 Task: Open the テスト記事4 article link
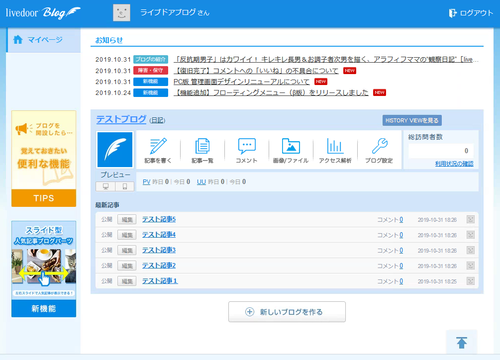(x=159, y=235)
